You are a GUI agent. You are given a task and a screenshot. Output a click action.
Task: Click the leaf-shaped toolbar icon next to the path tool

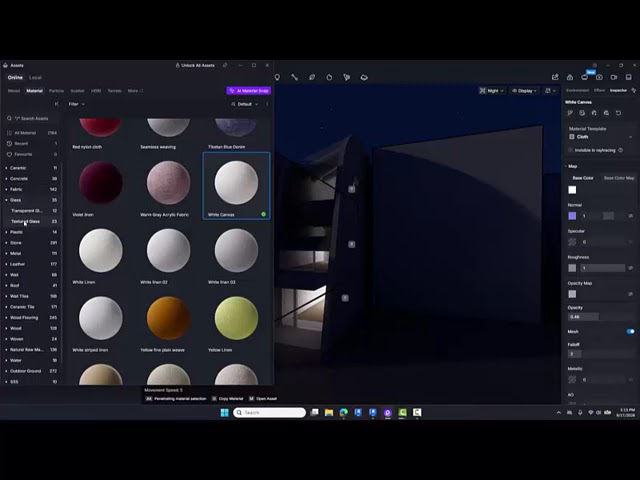click(312, 77)
